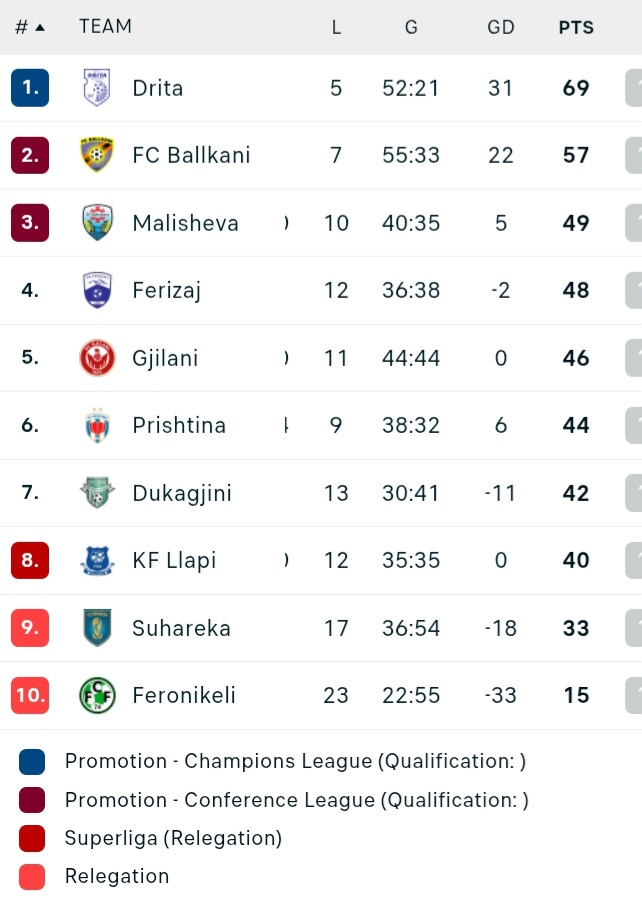The height and width of the screenshot is (917, 642).
Task: Open the Gjilani red circular logo
Action: (x=96, y=358)
